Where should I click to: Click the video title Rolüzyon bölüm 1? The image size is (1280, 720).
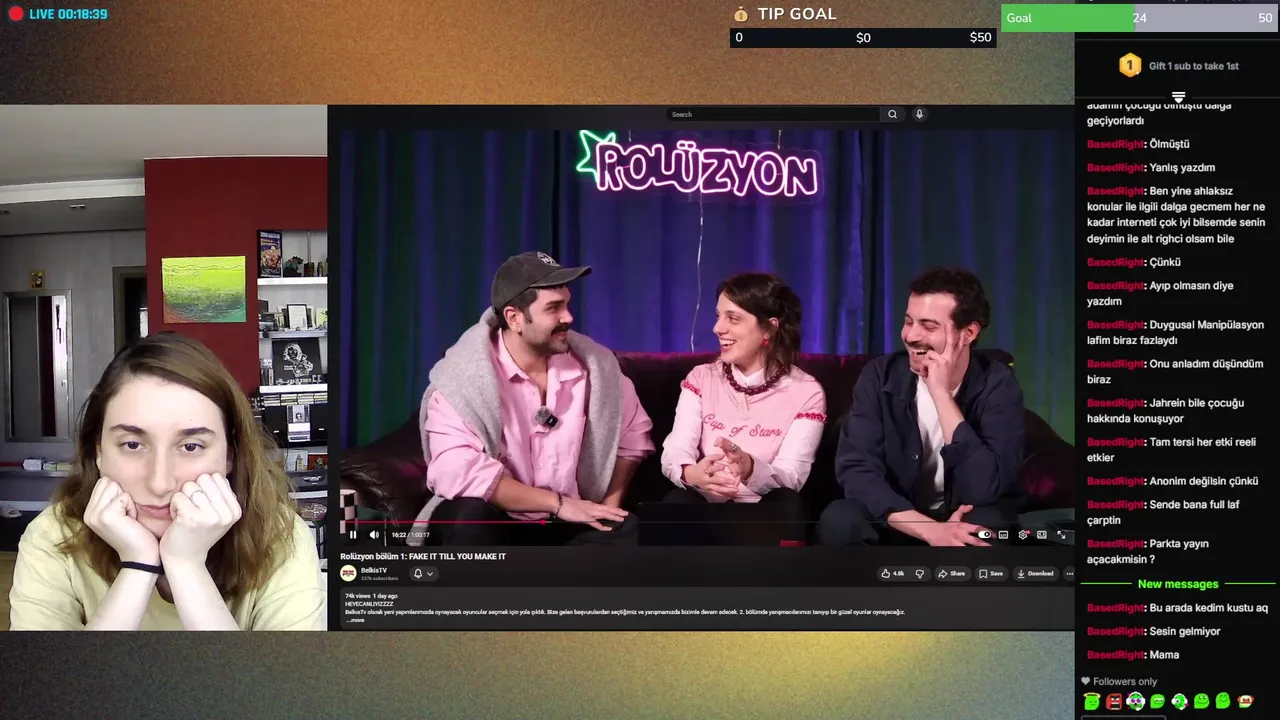pyautogui.click(x=423, y=556)
